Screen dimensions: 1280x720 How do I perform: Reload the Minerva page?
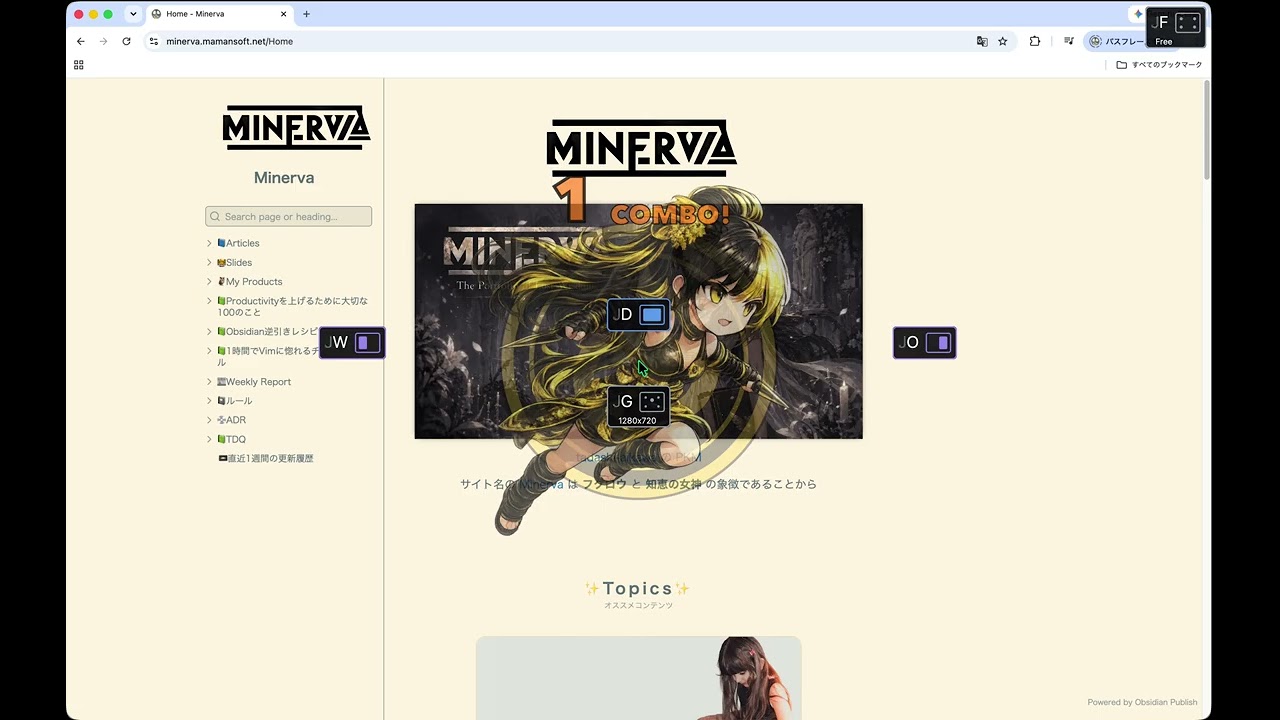pyautogui.click(x=126, y=41)
